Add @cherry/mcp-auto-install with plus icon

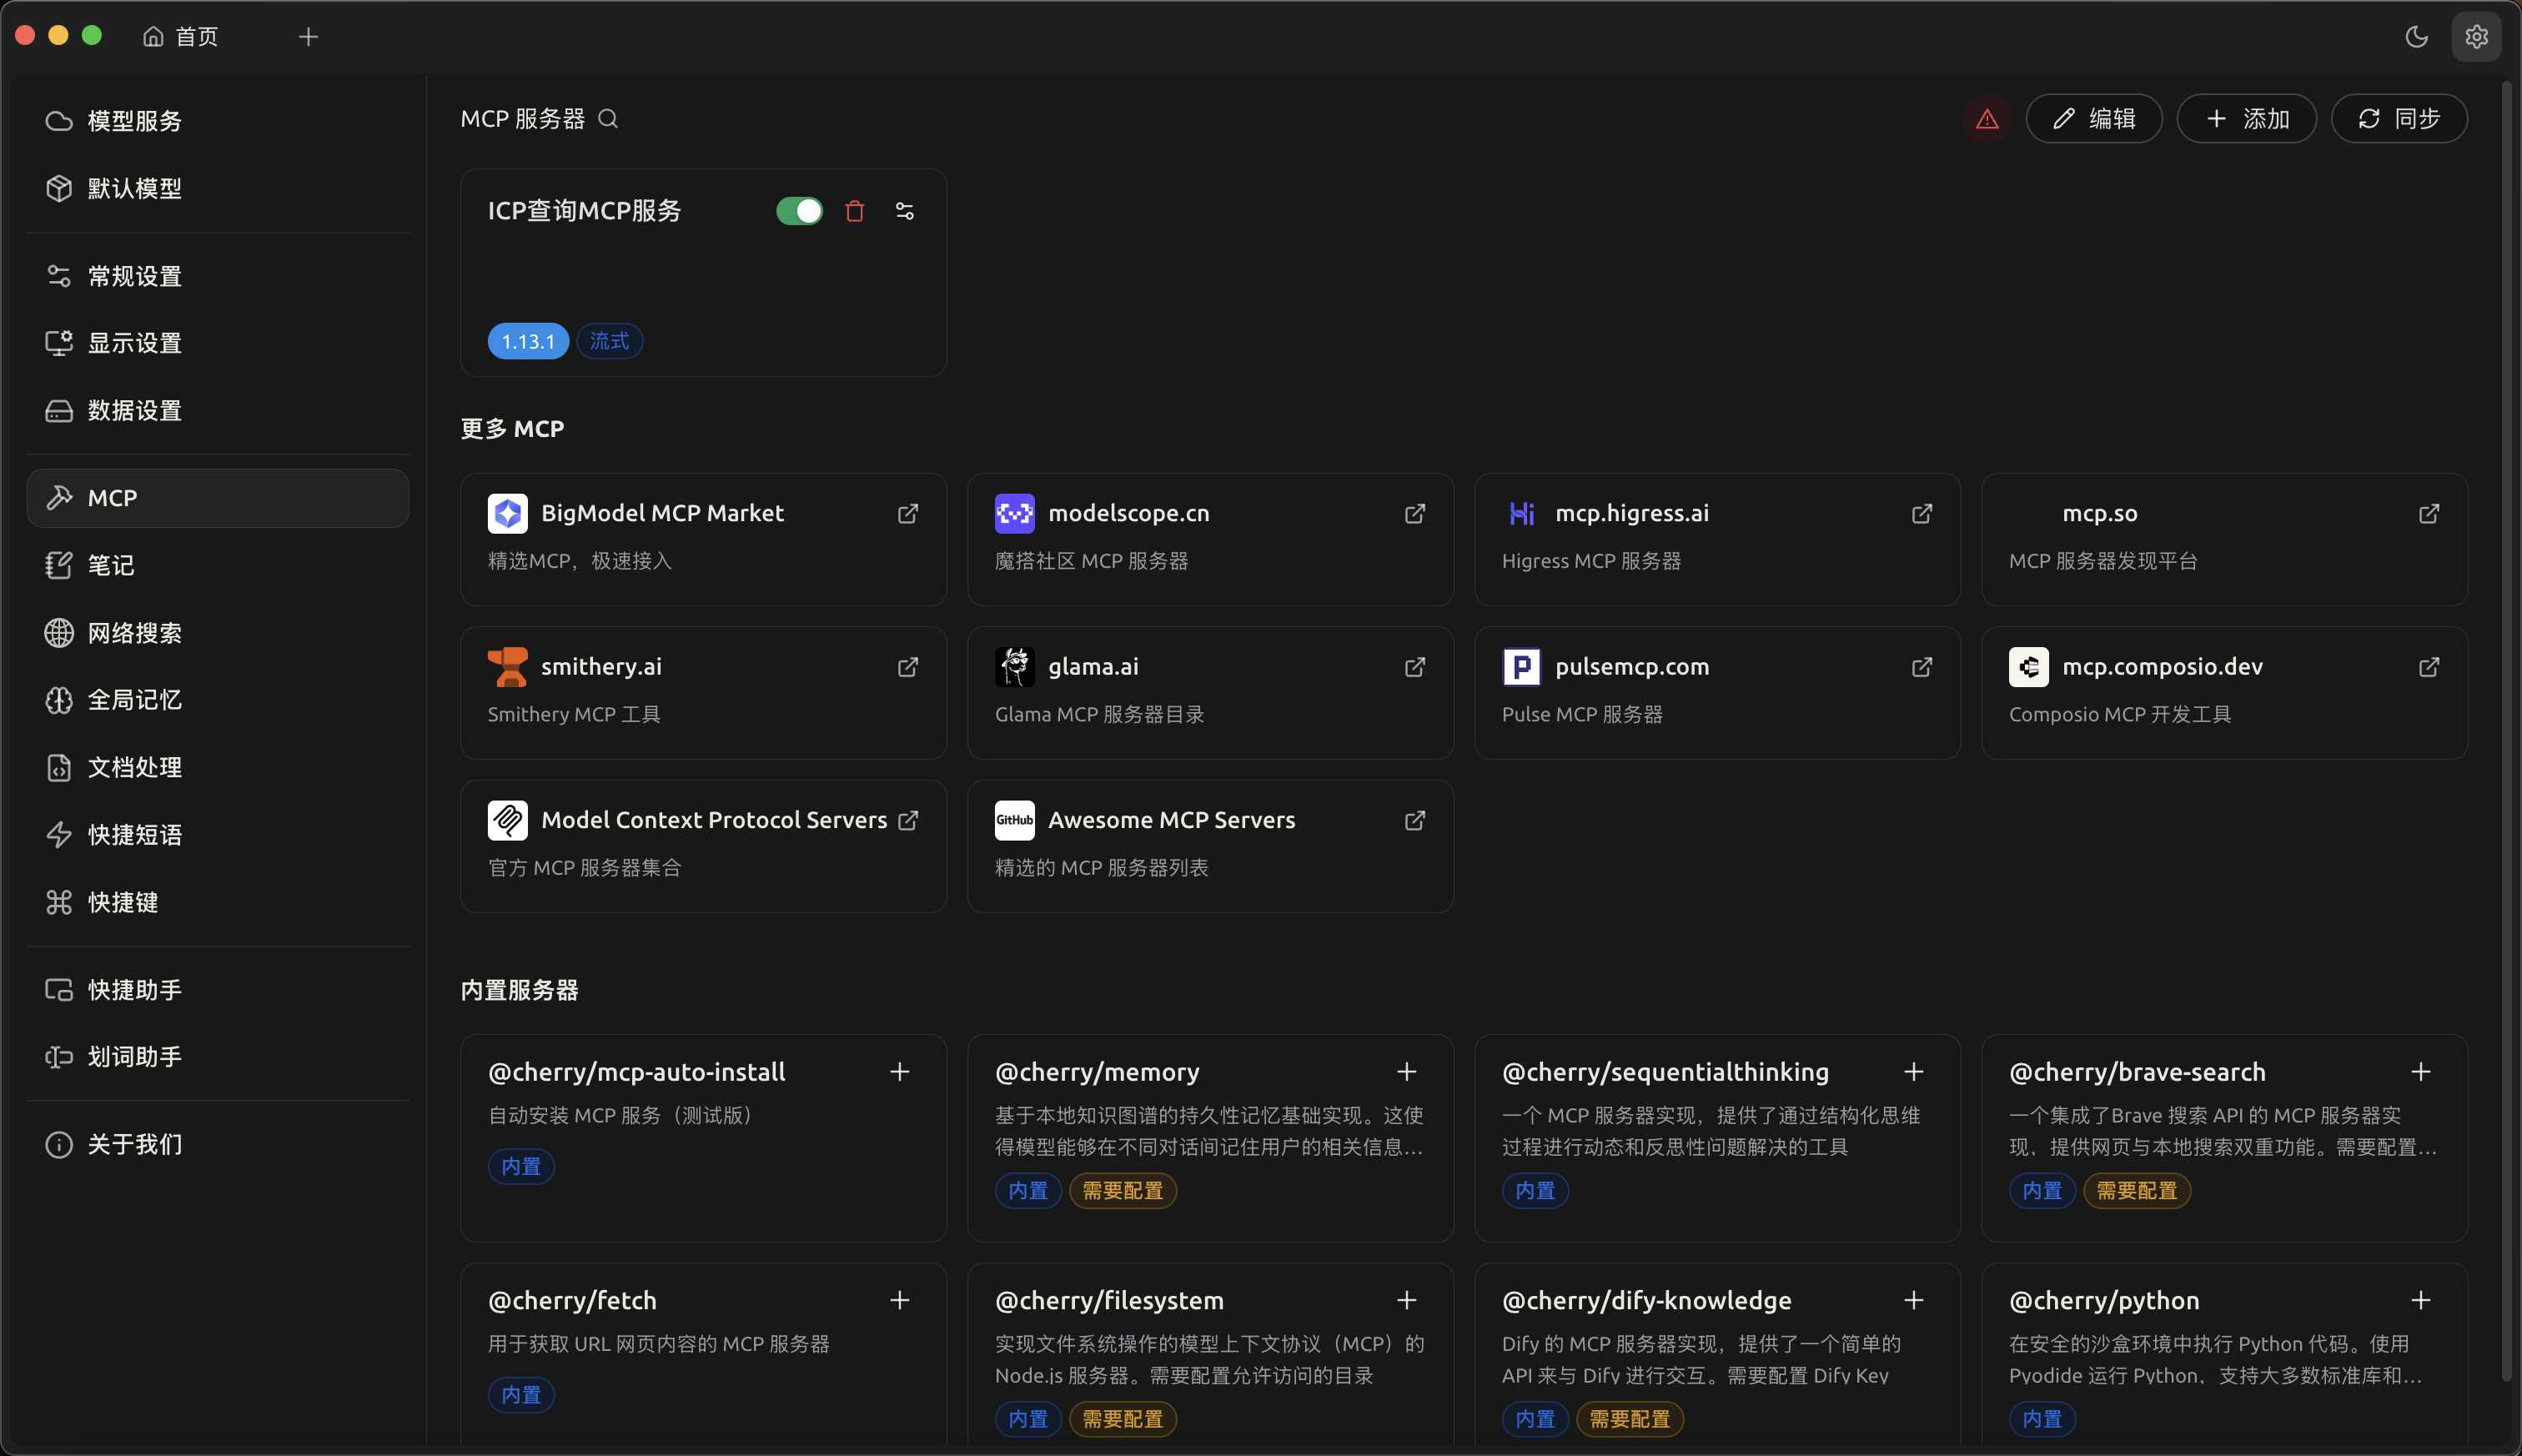[900, 1072]
